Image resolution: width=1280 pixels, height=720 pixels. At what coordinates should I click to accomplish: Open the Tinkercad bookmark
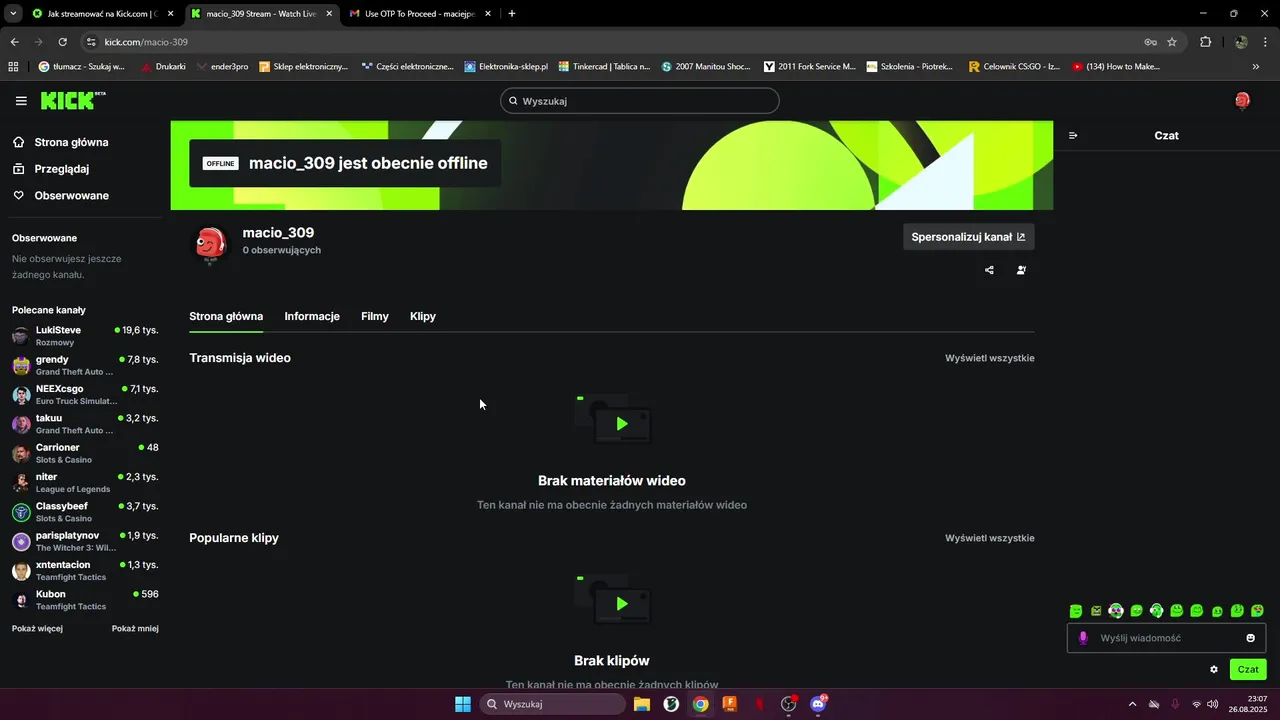[x=604, y=67]
